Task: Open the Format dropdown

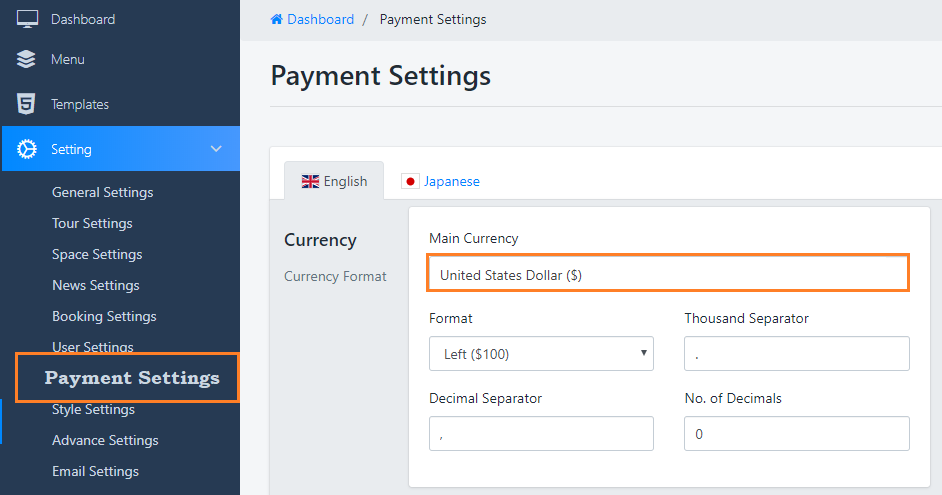Action: (541, 354)
